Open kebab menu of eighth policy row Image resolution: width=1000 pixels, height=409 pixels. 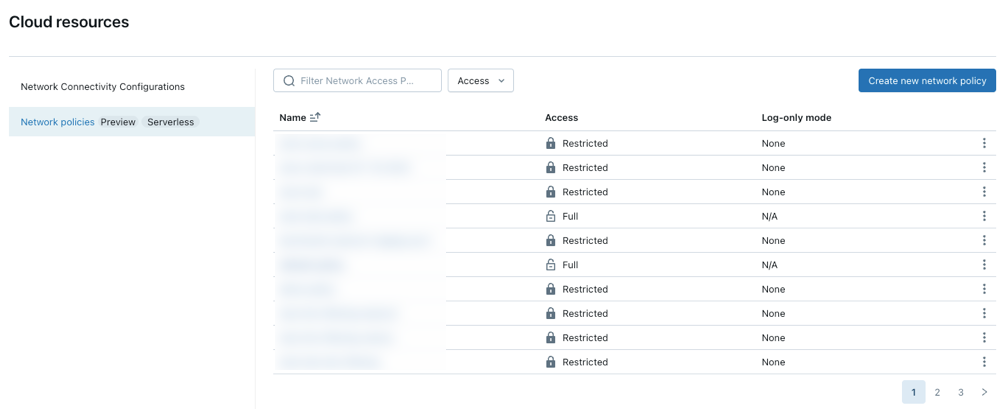click(984, 313)
